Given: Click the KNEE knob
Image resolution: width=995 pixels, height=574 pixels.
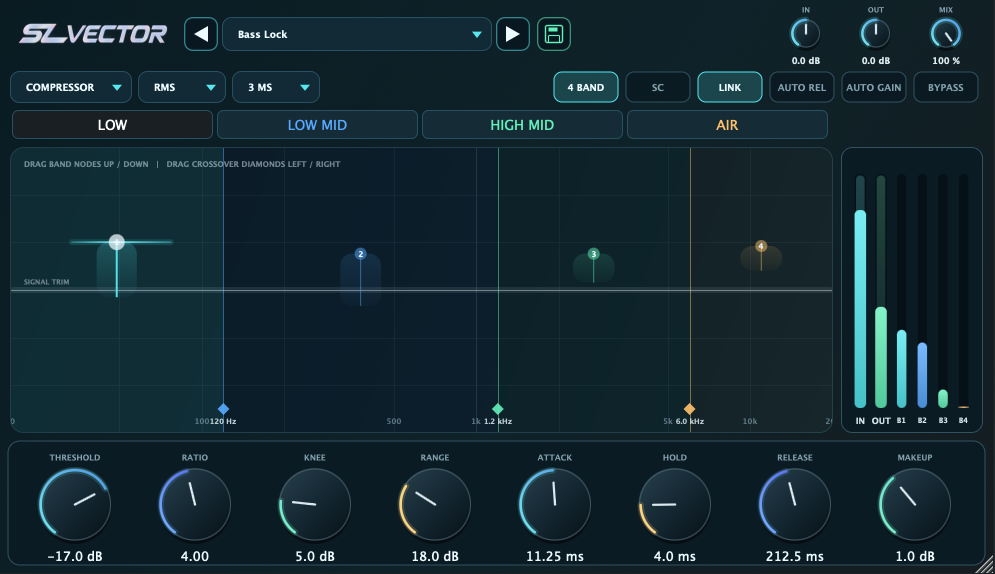Looking at the screenshot, I should (315, 505).
